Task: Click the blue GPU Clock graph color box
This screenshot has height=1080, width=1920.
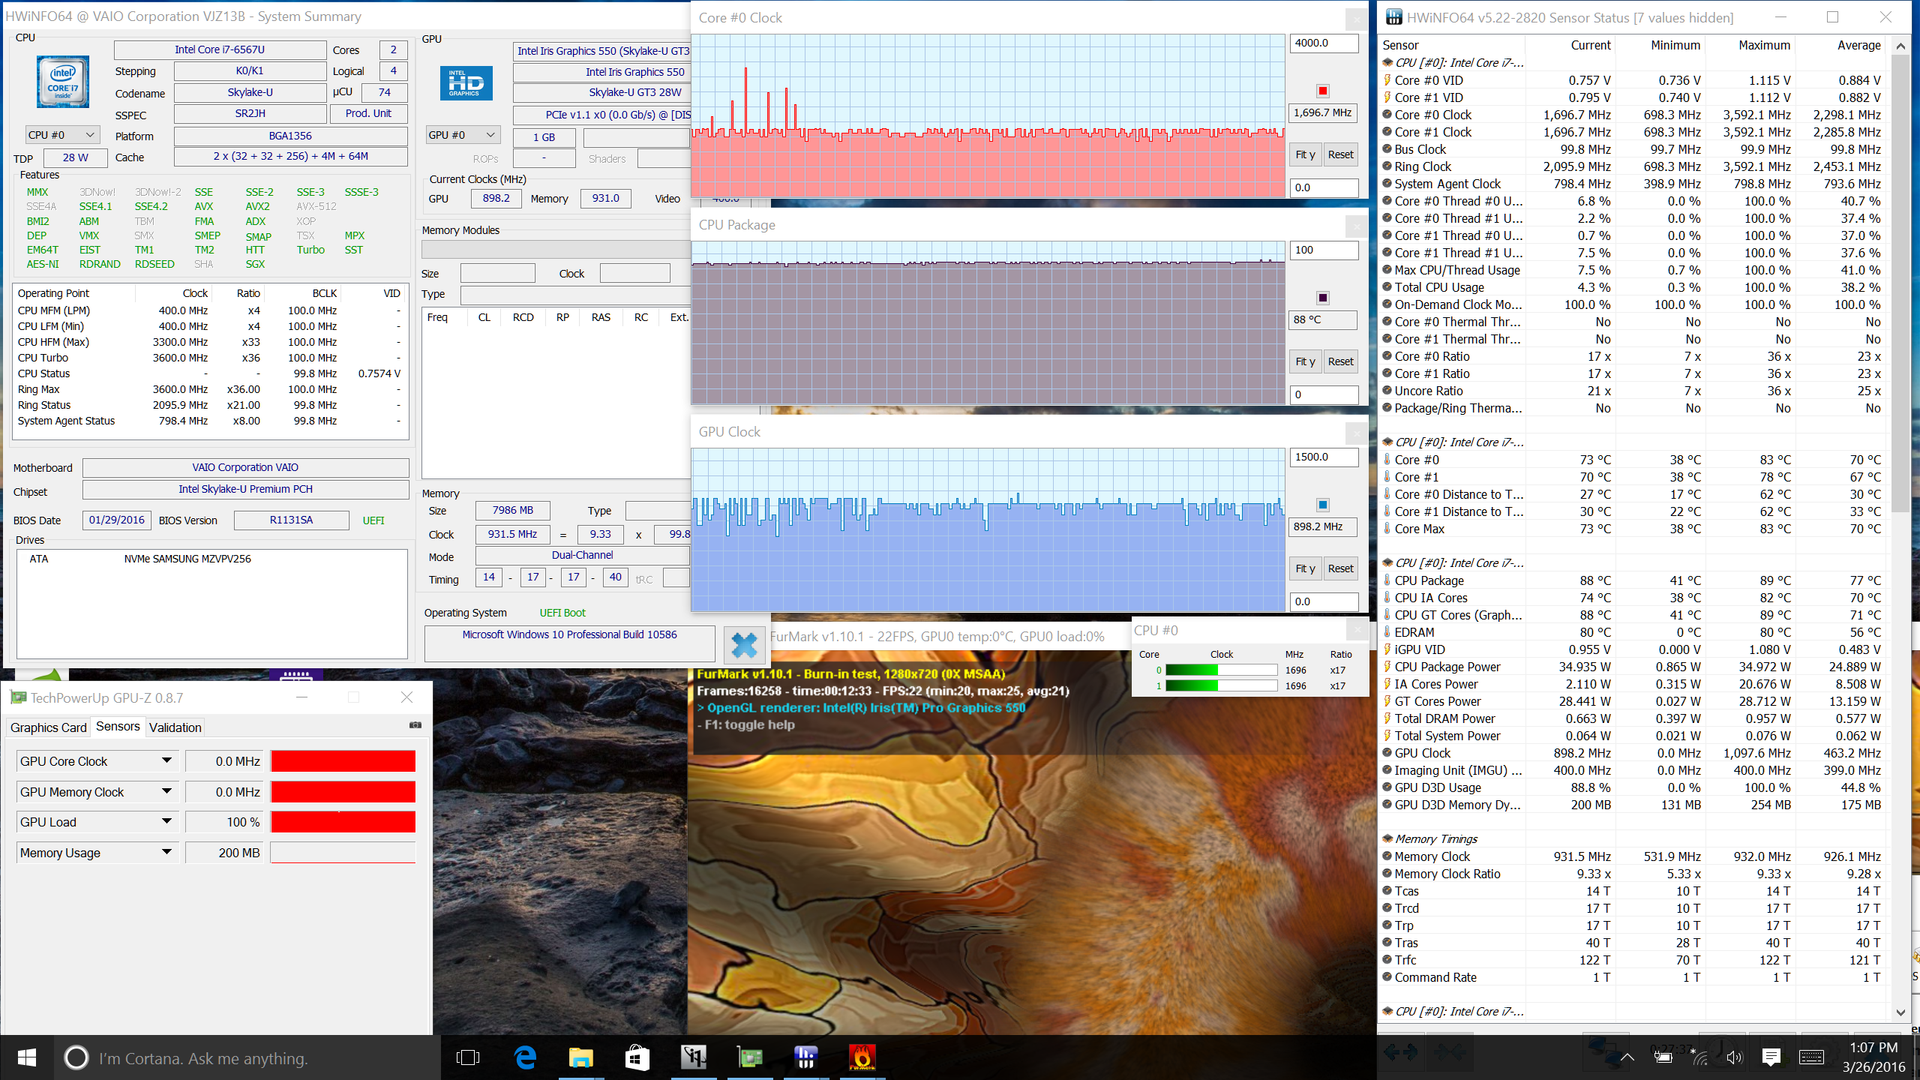Action: pyautogui.click(x=1322, y=505)
